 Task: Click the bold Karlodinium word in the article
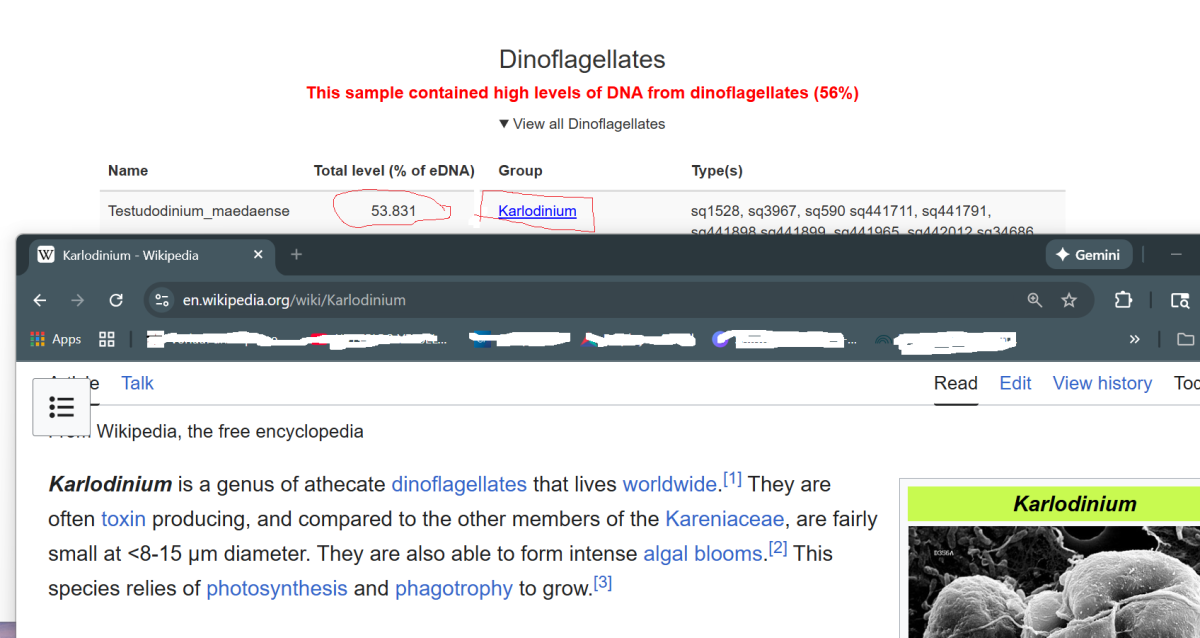[x=110, y=484]
